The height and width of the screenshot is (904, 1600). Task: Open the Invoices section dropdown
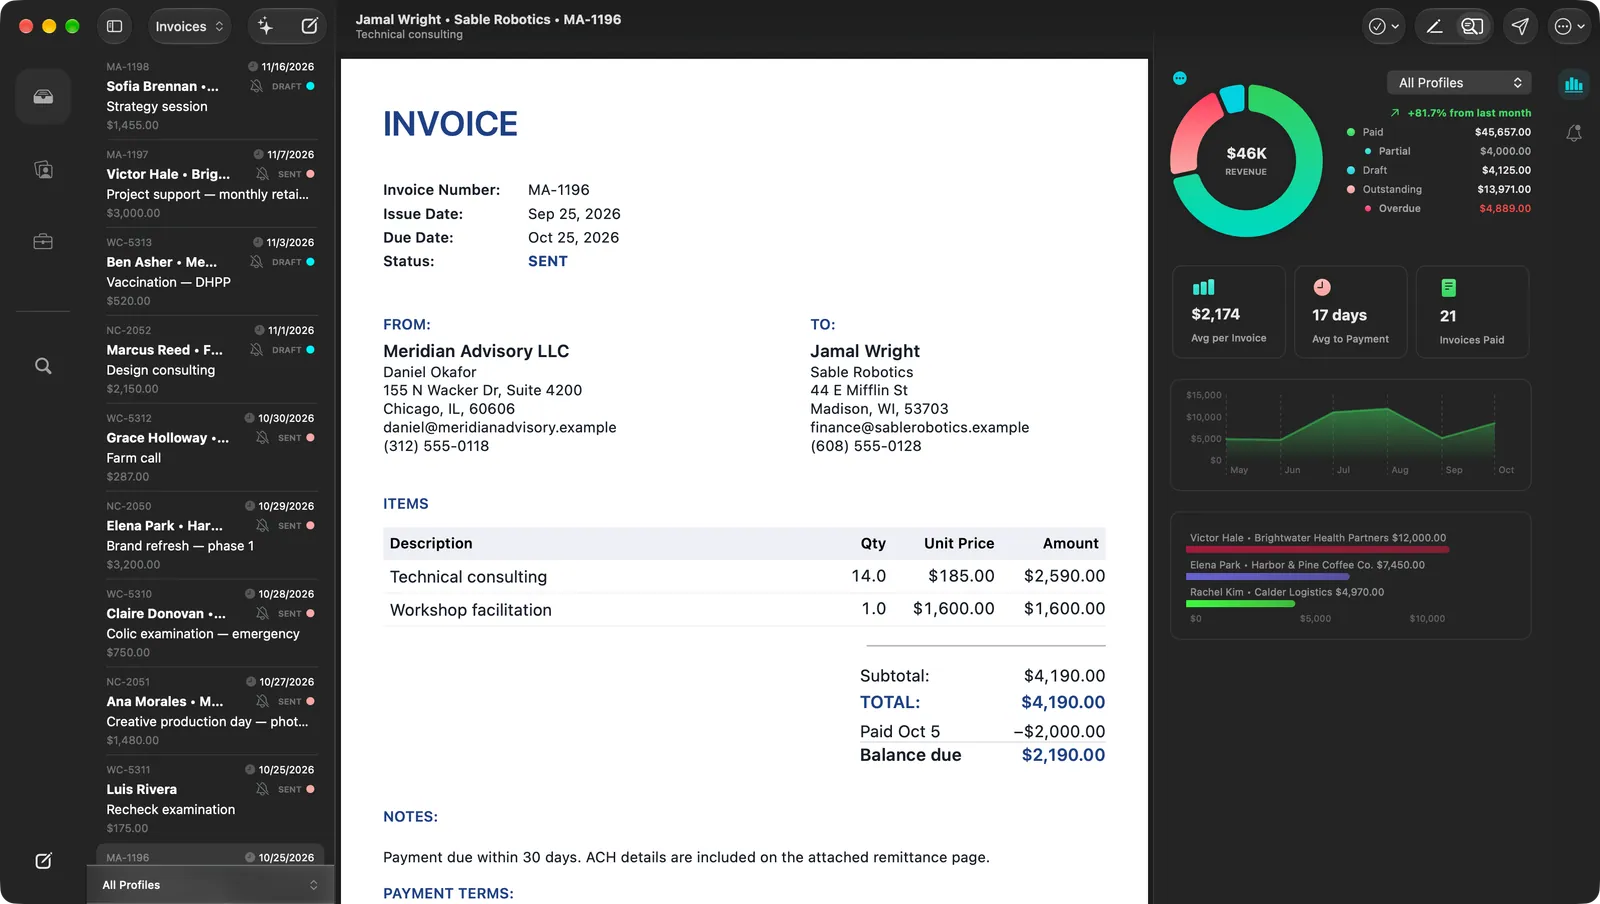click(189, 27)
